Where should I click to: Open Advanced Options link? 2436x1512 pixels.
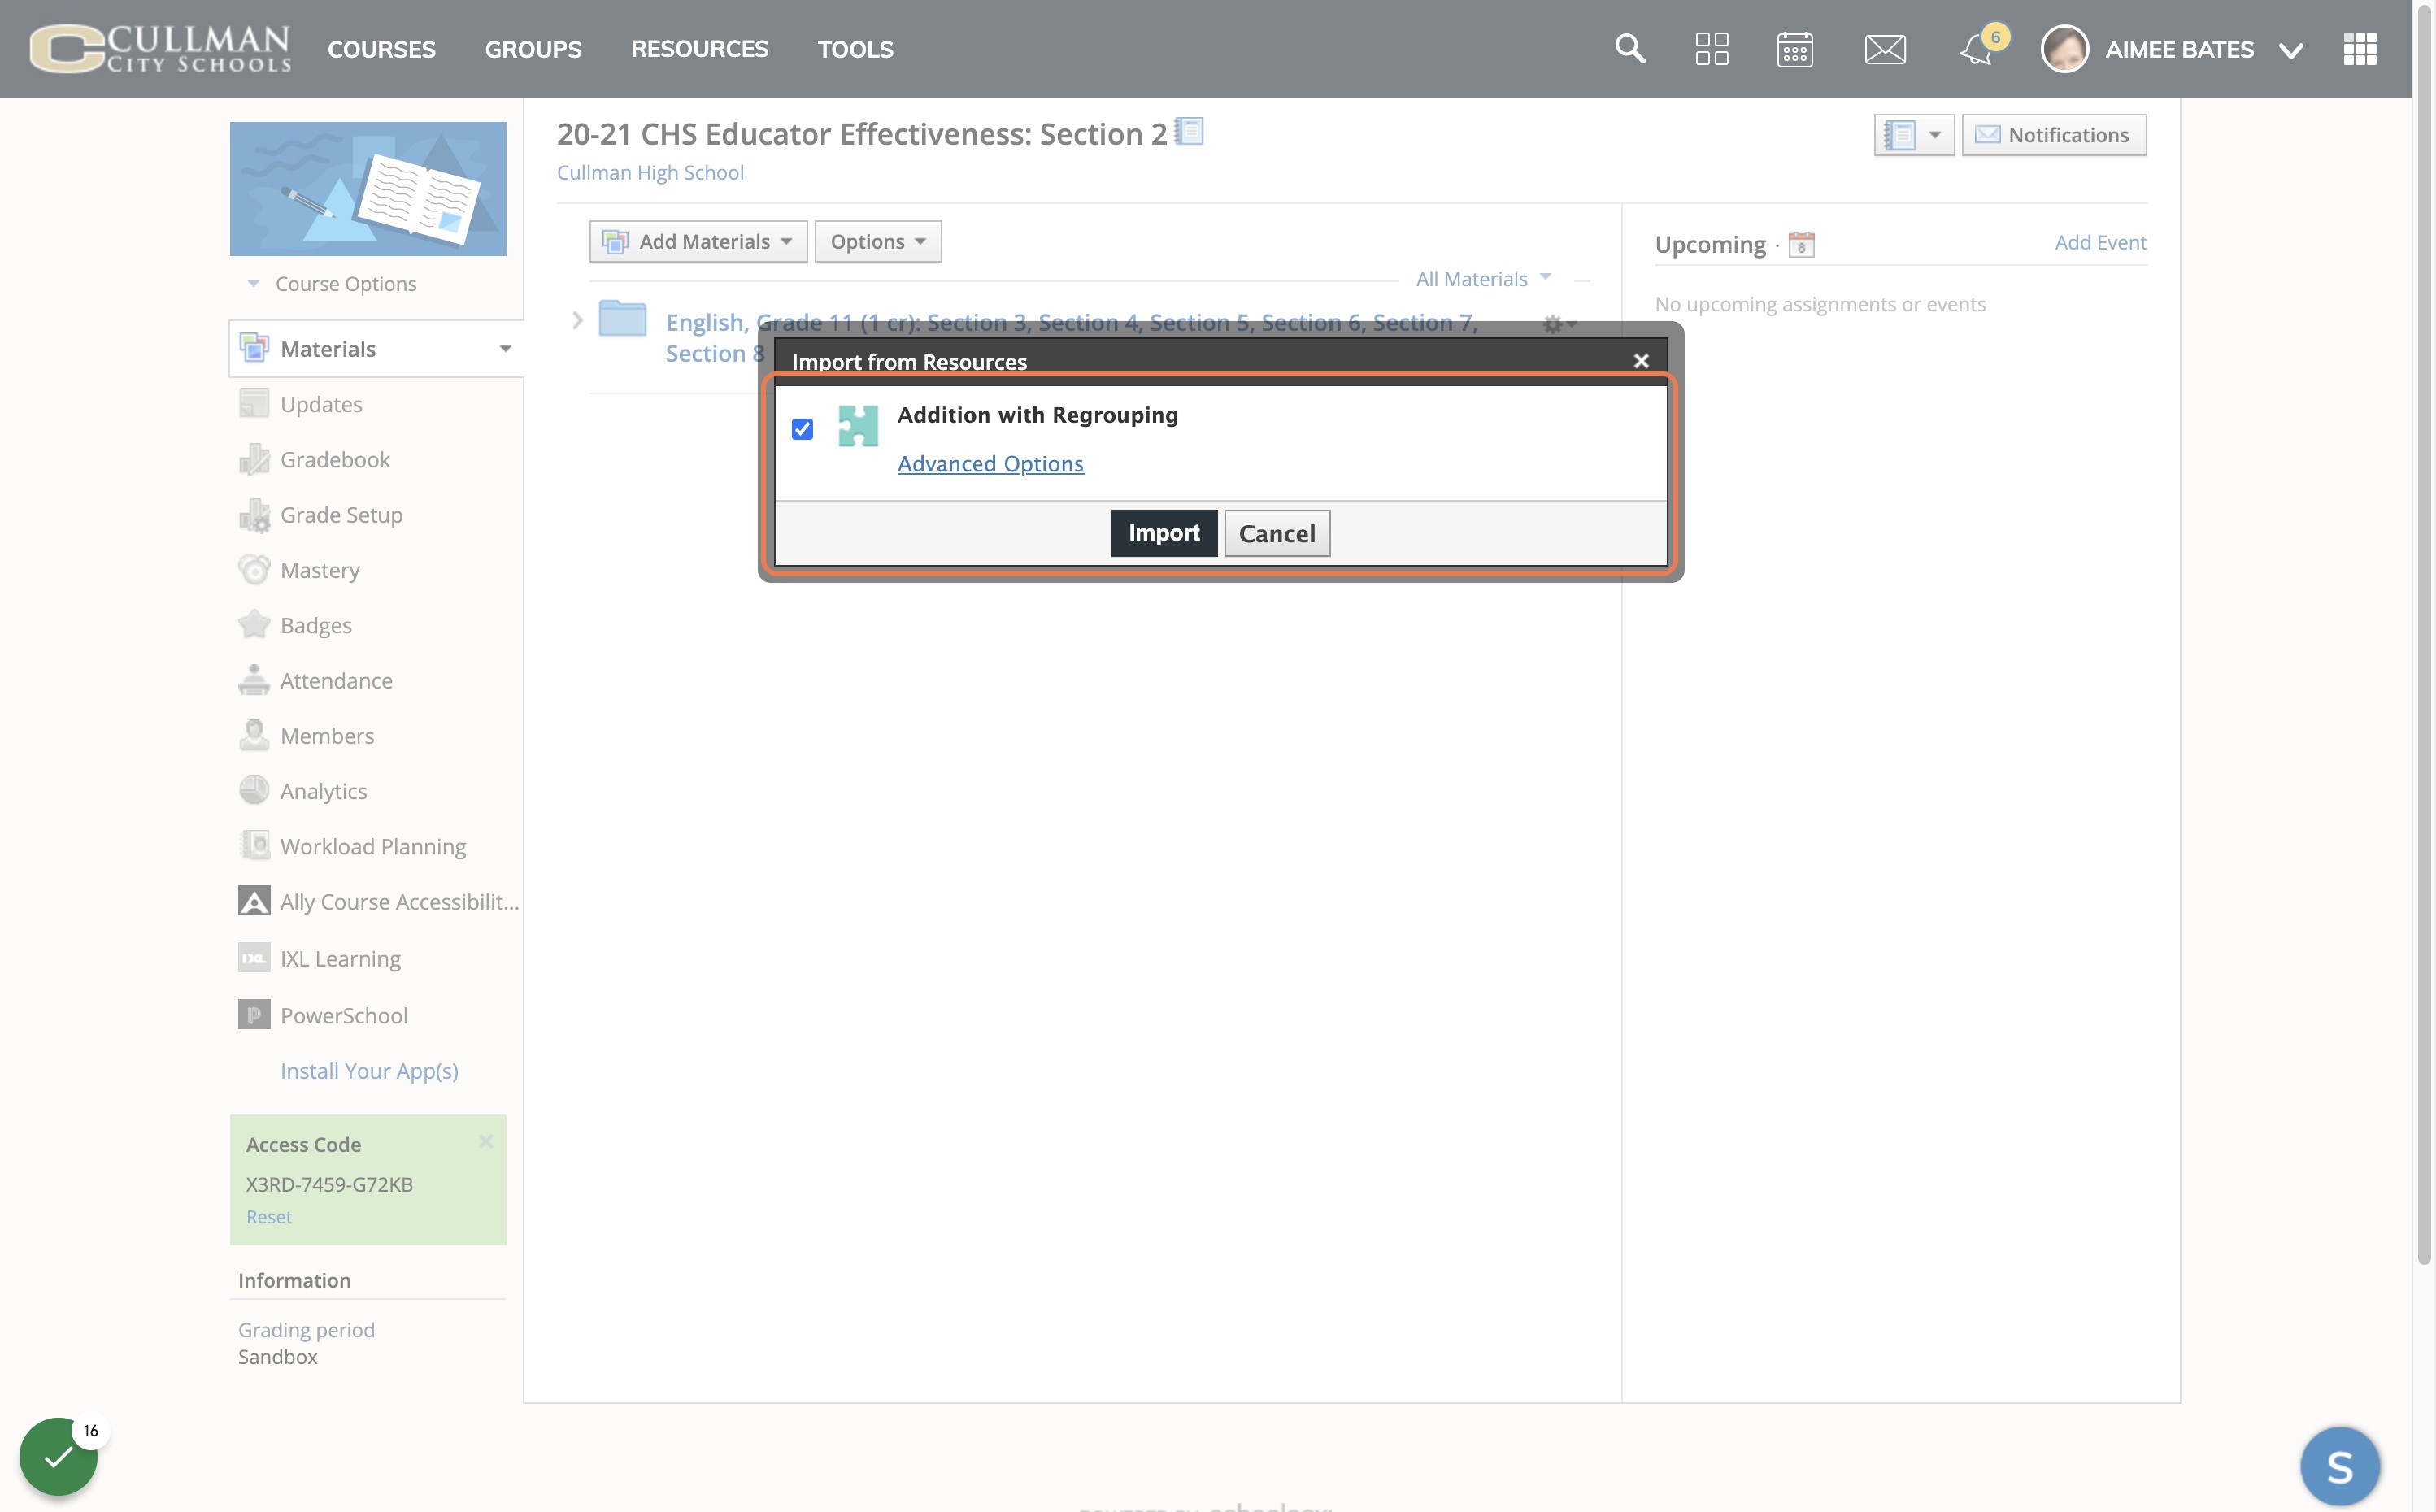(990, 464)
